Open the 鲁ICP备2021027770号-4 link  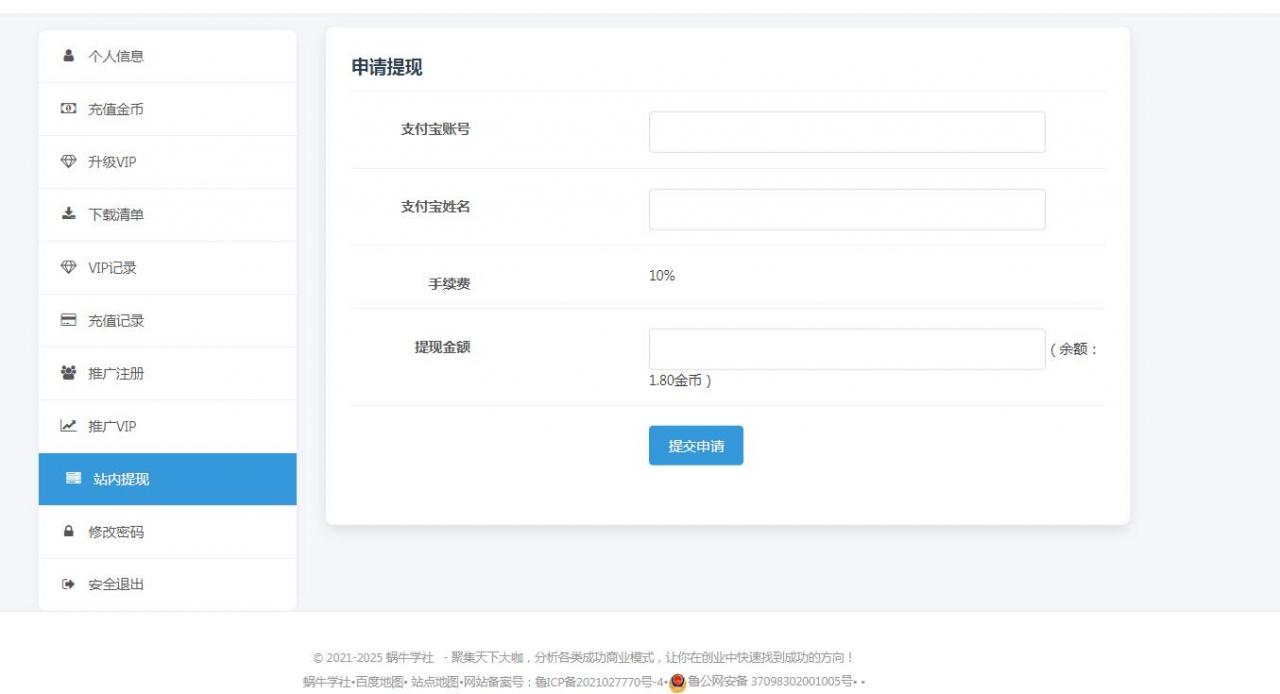point(600,682)
